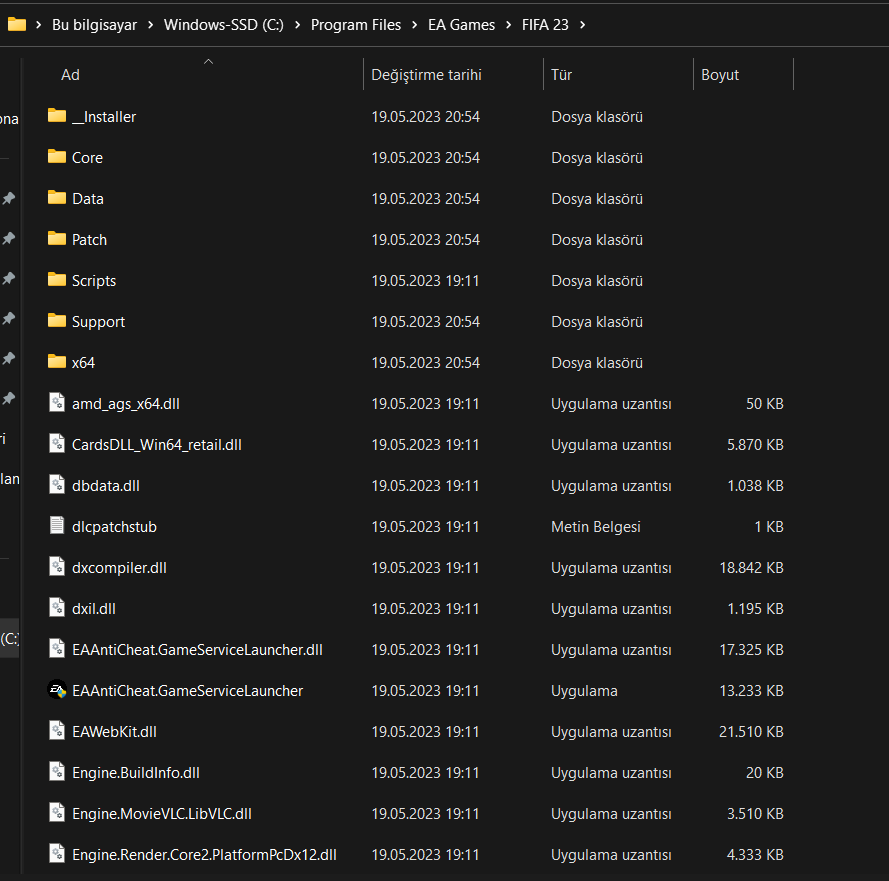Select the Engine.MovieVLC.LibVLC.dll file name
889x881 pixels.
[x=162, y=814]
